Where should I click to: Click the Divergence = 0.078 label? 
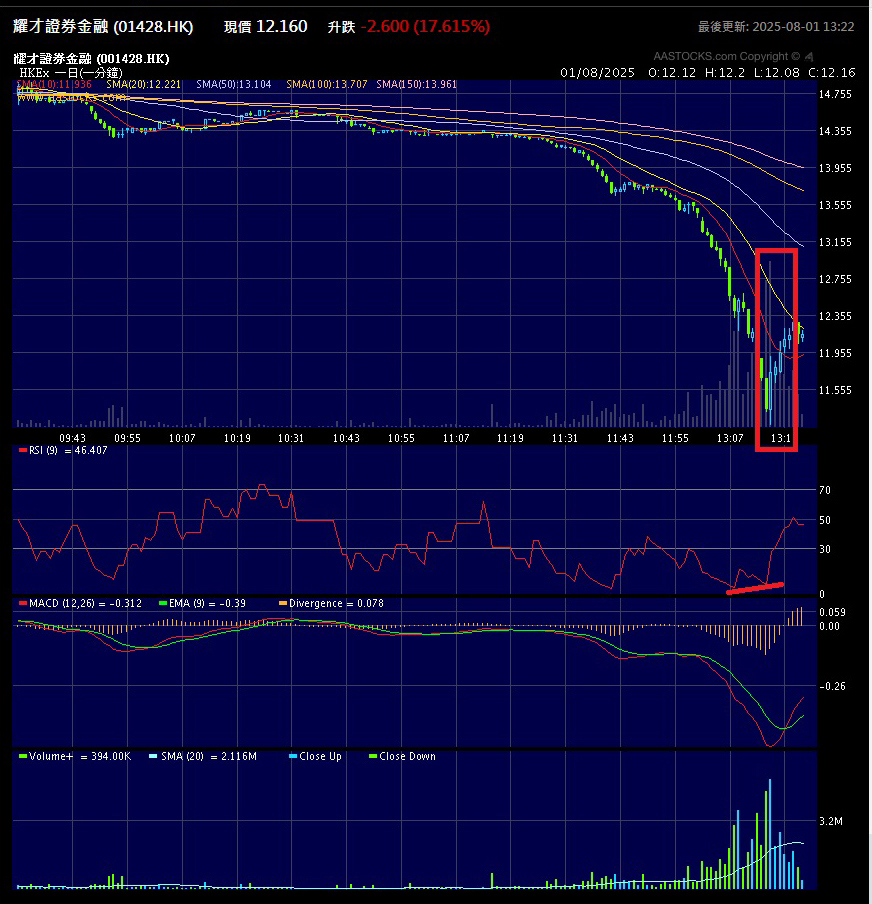click(x=336, y=604)
